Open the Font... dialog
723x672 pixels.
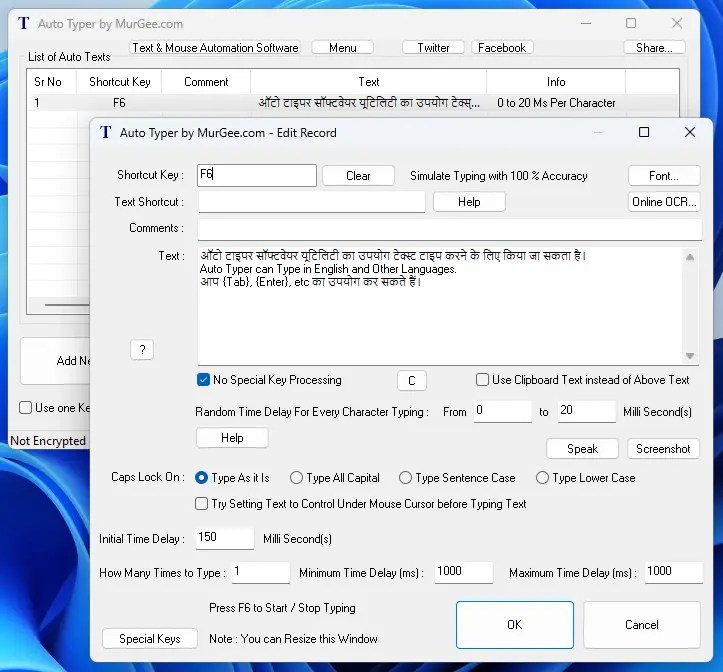click(x=664, y=176)
